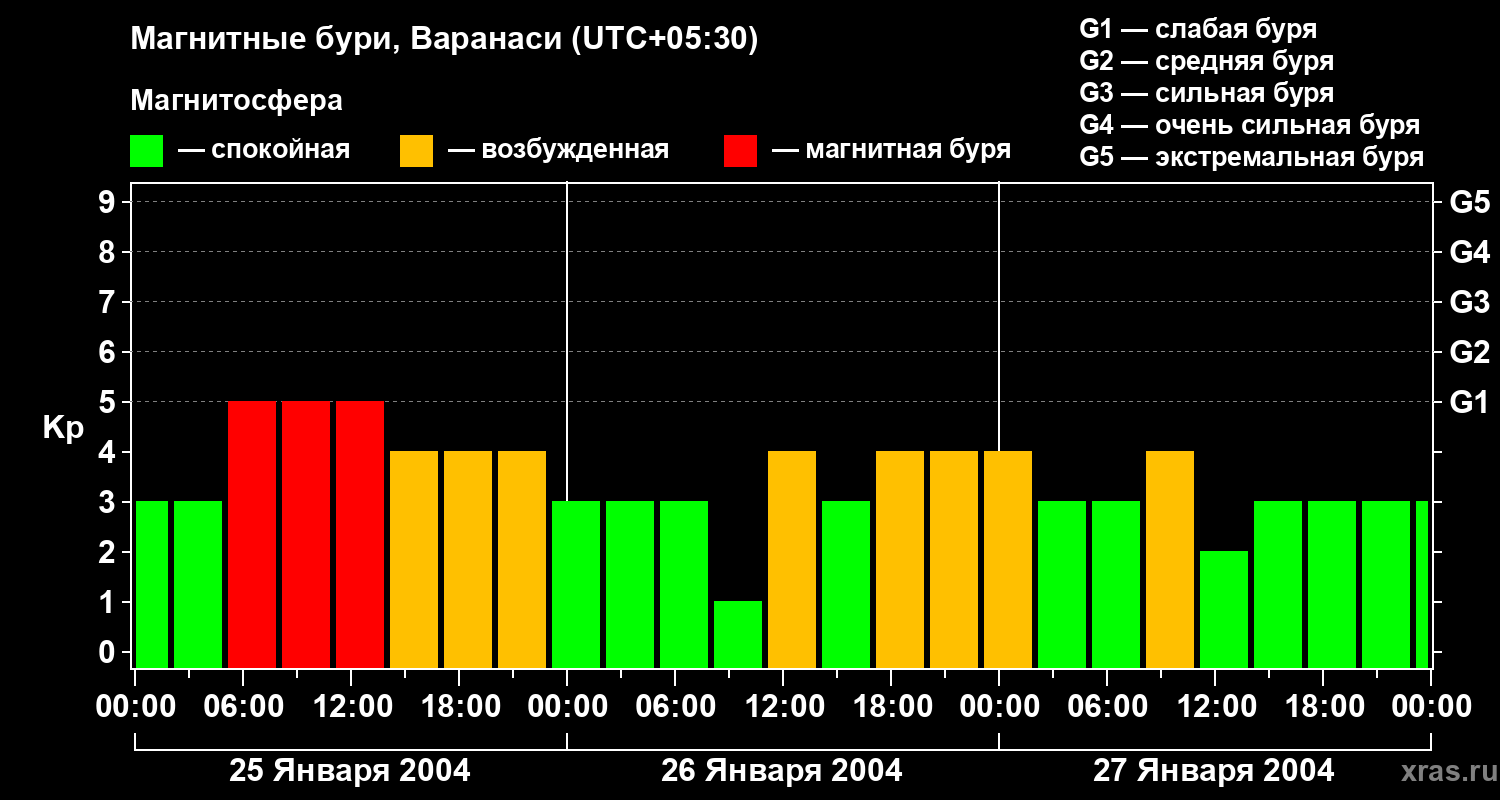Click the "18:00" time label for 25 January
Image resolution: width=1500 pixels, height=800 pixels.
point(459,707)
